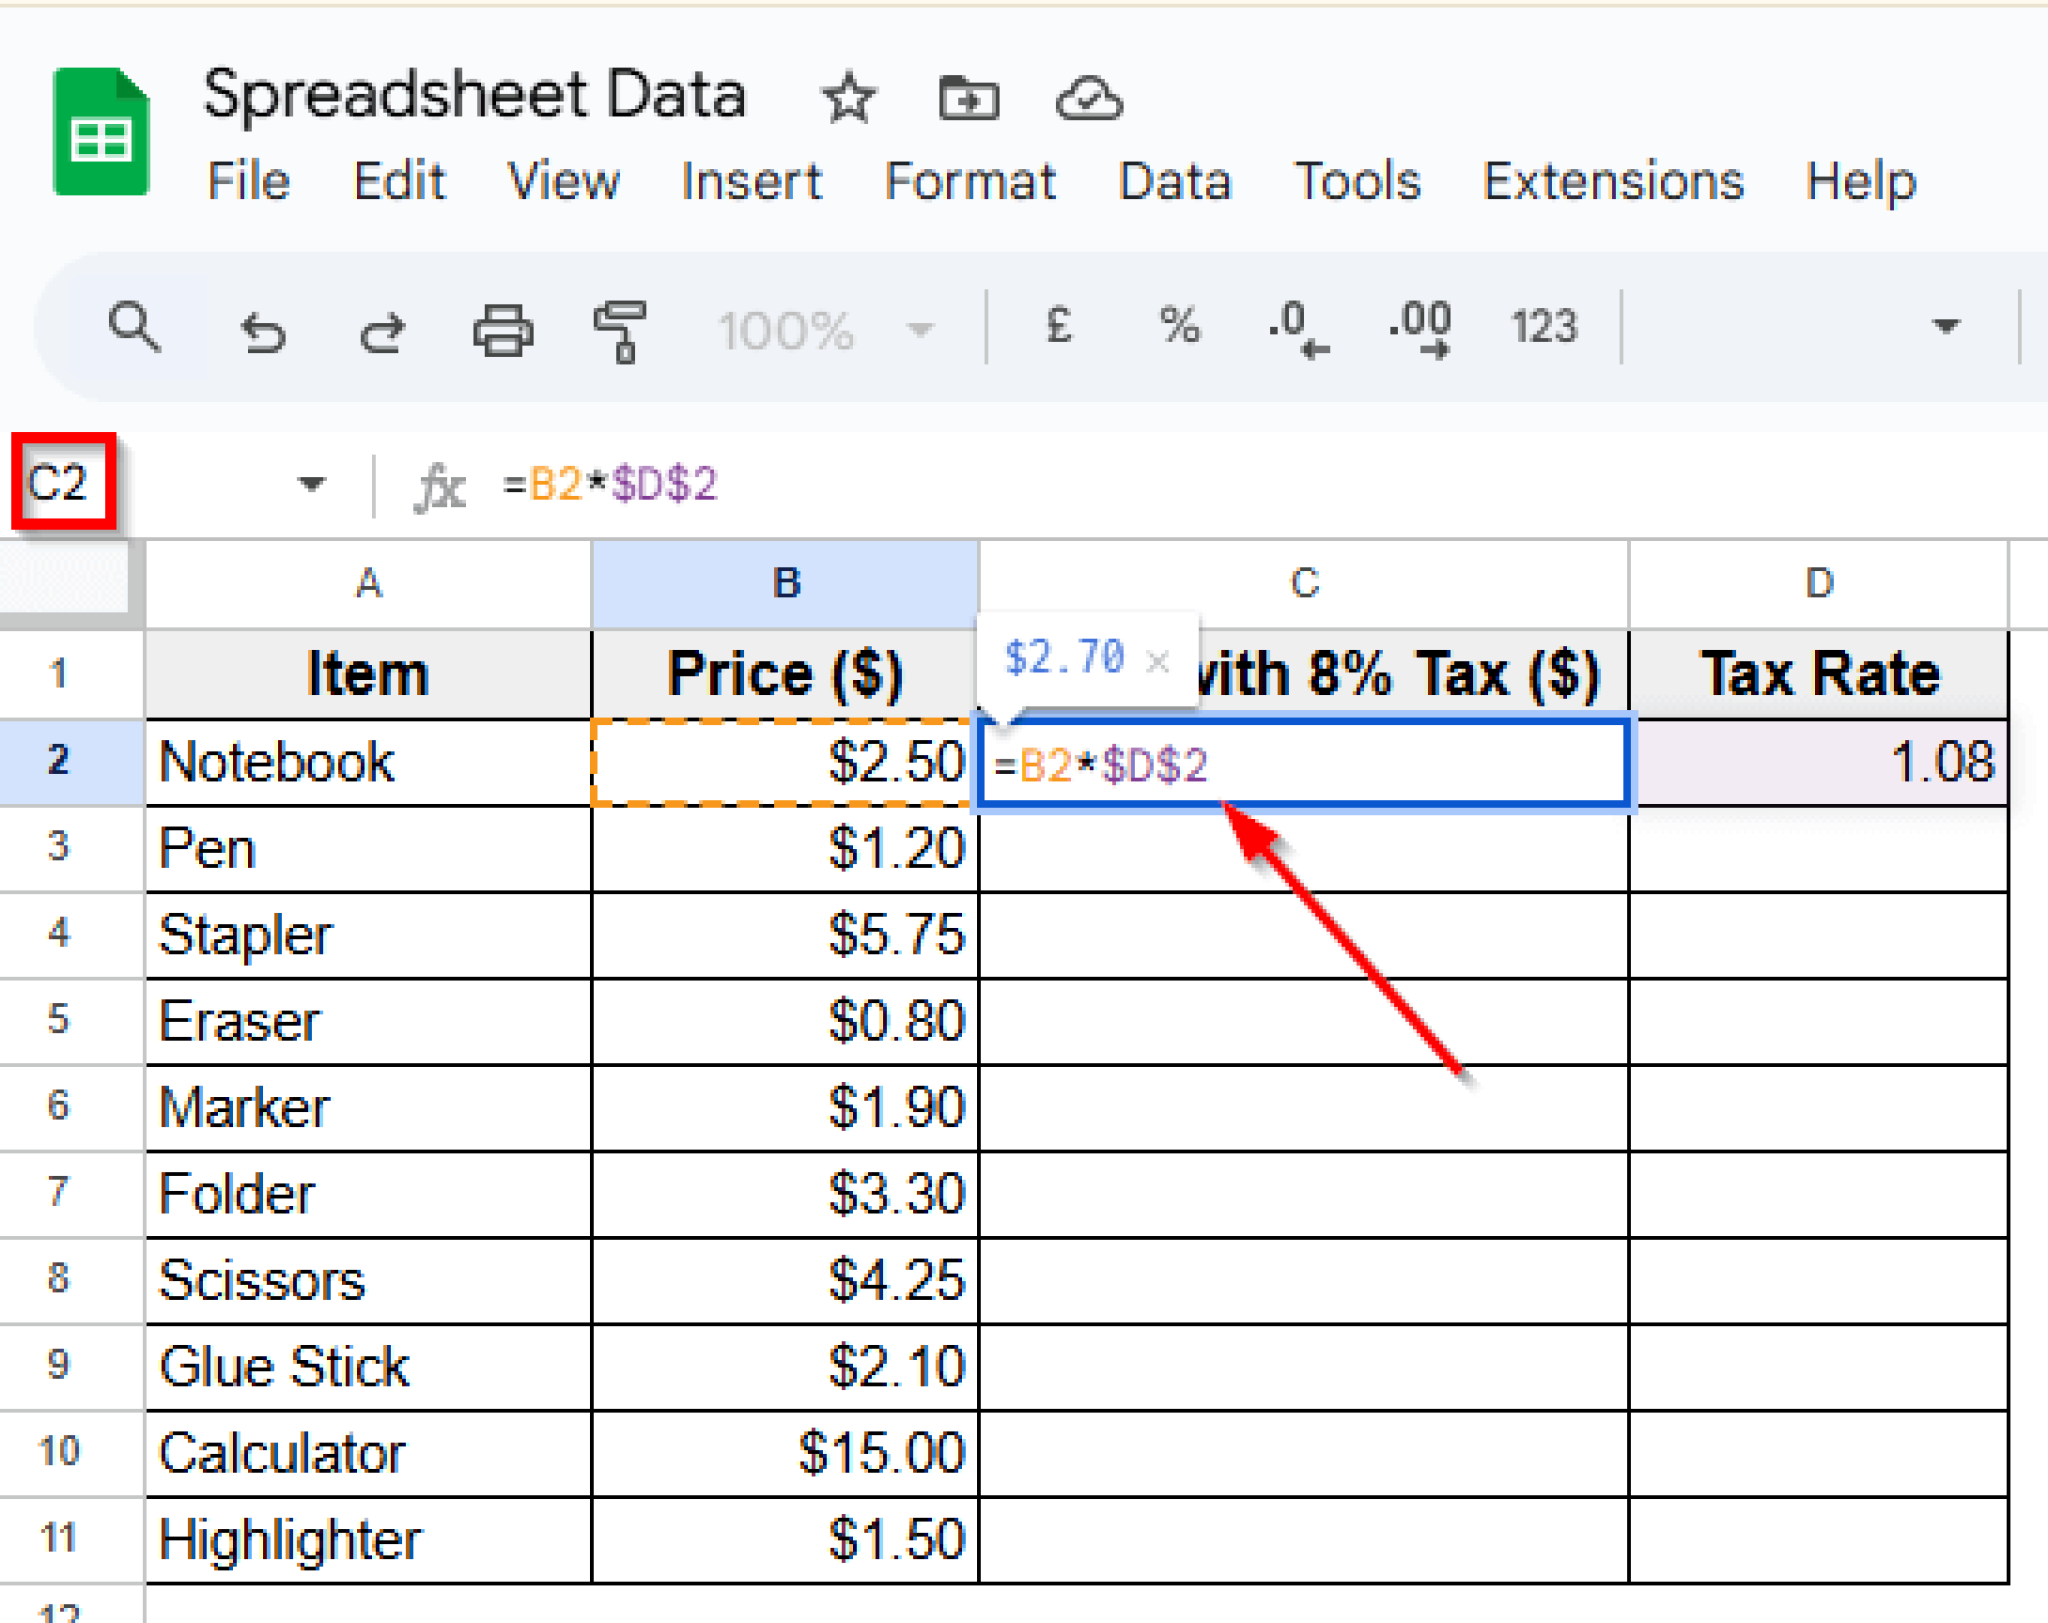Screen dimensions: 2048x1623
Task: Format selection as currency
Action: 1060,327
